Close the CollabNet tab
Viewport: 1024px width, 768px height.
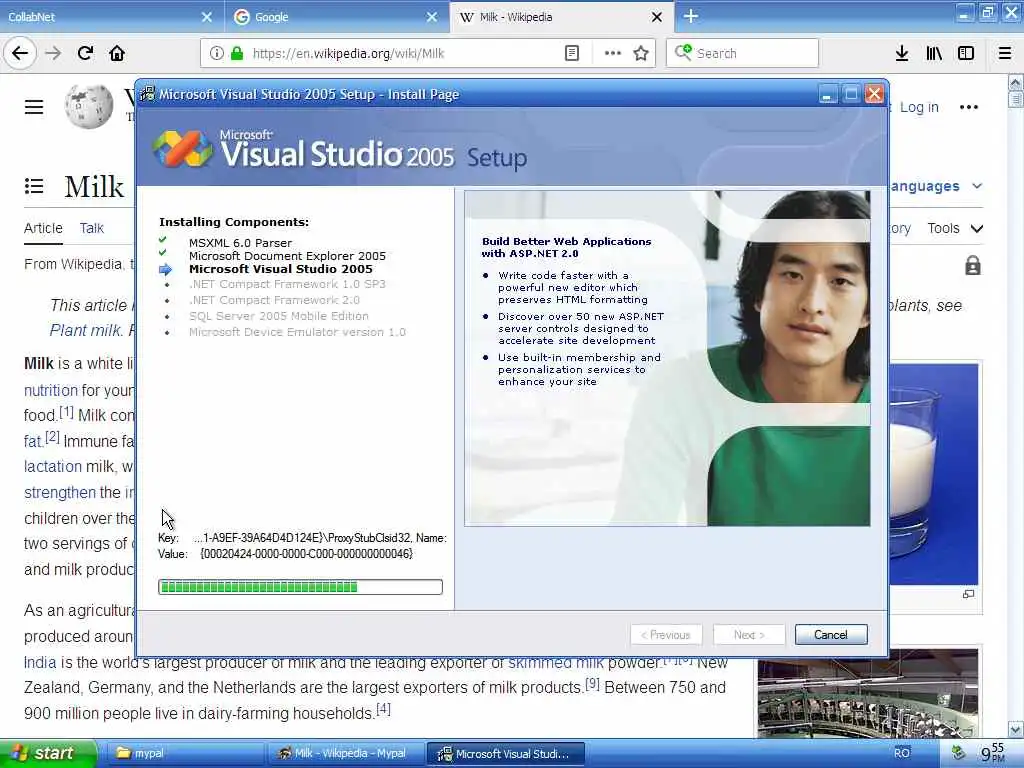pos(206,17)
